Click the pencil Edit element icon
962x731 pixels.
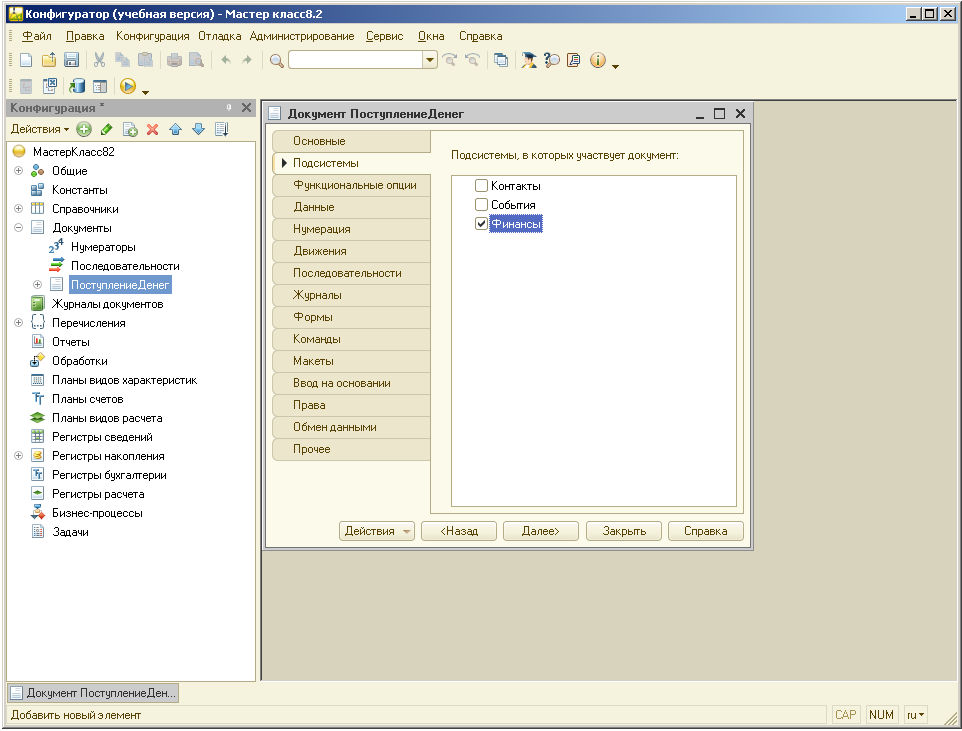[x=106, y=129]
